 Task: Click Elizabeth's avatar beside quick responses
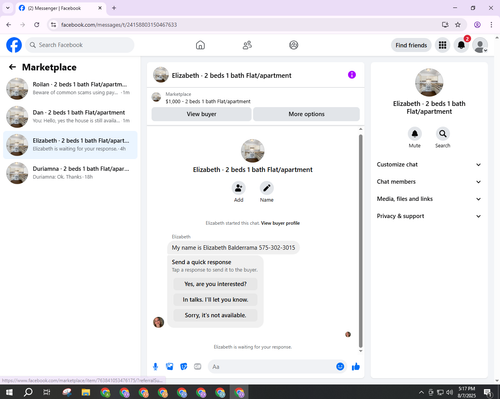(158, 322)
